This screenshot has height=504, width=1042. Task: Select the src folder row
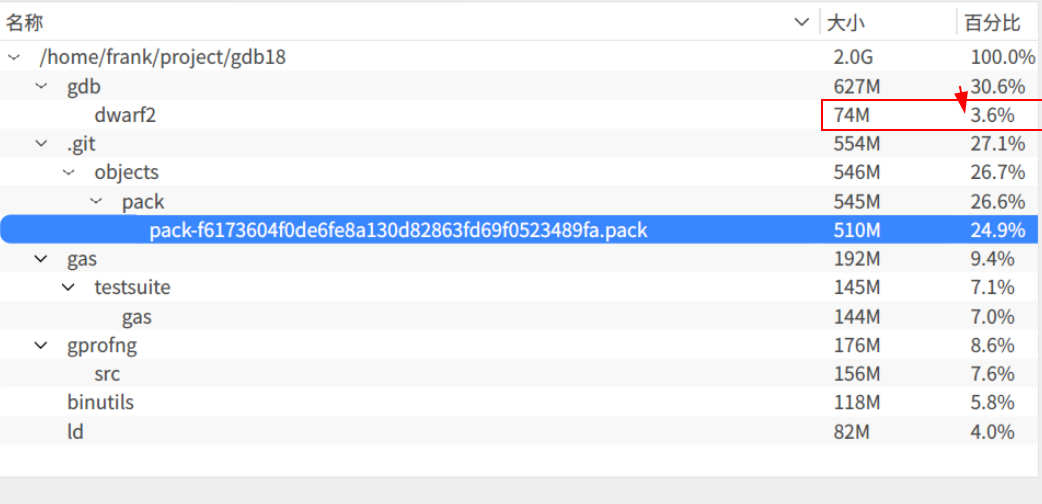coord(107,374)
